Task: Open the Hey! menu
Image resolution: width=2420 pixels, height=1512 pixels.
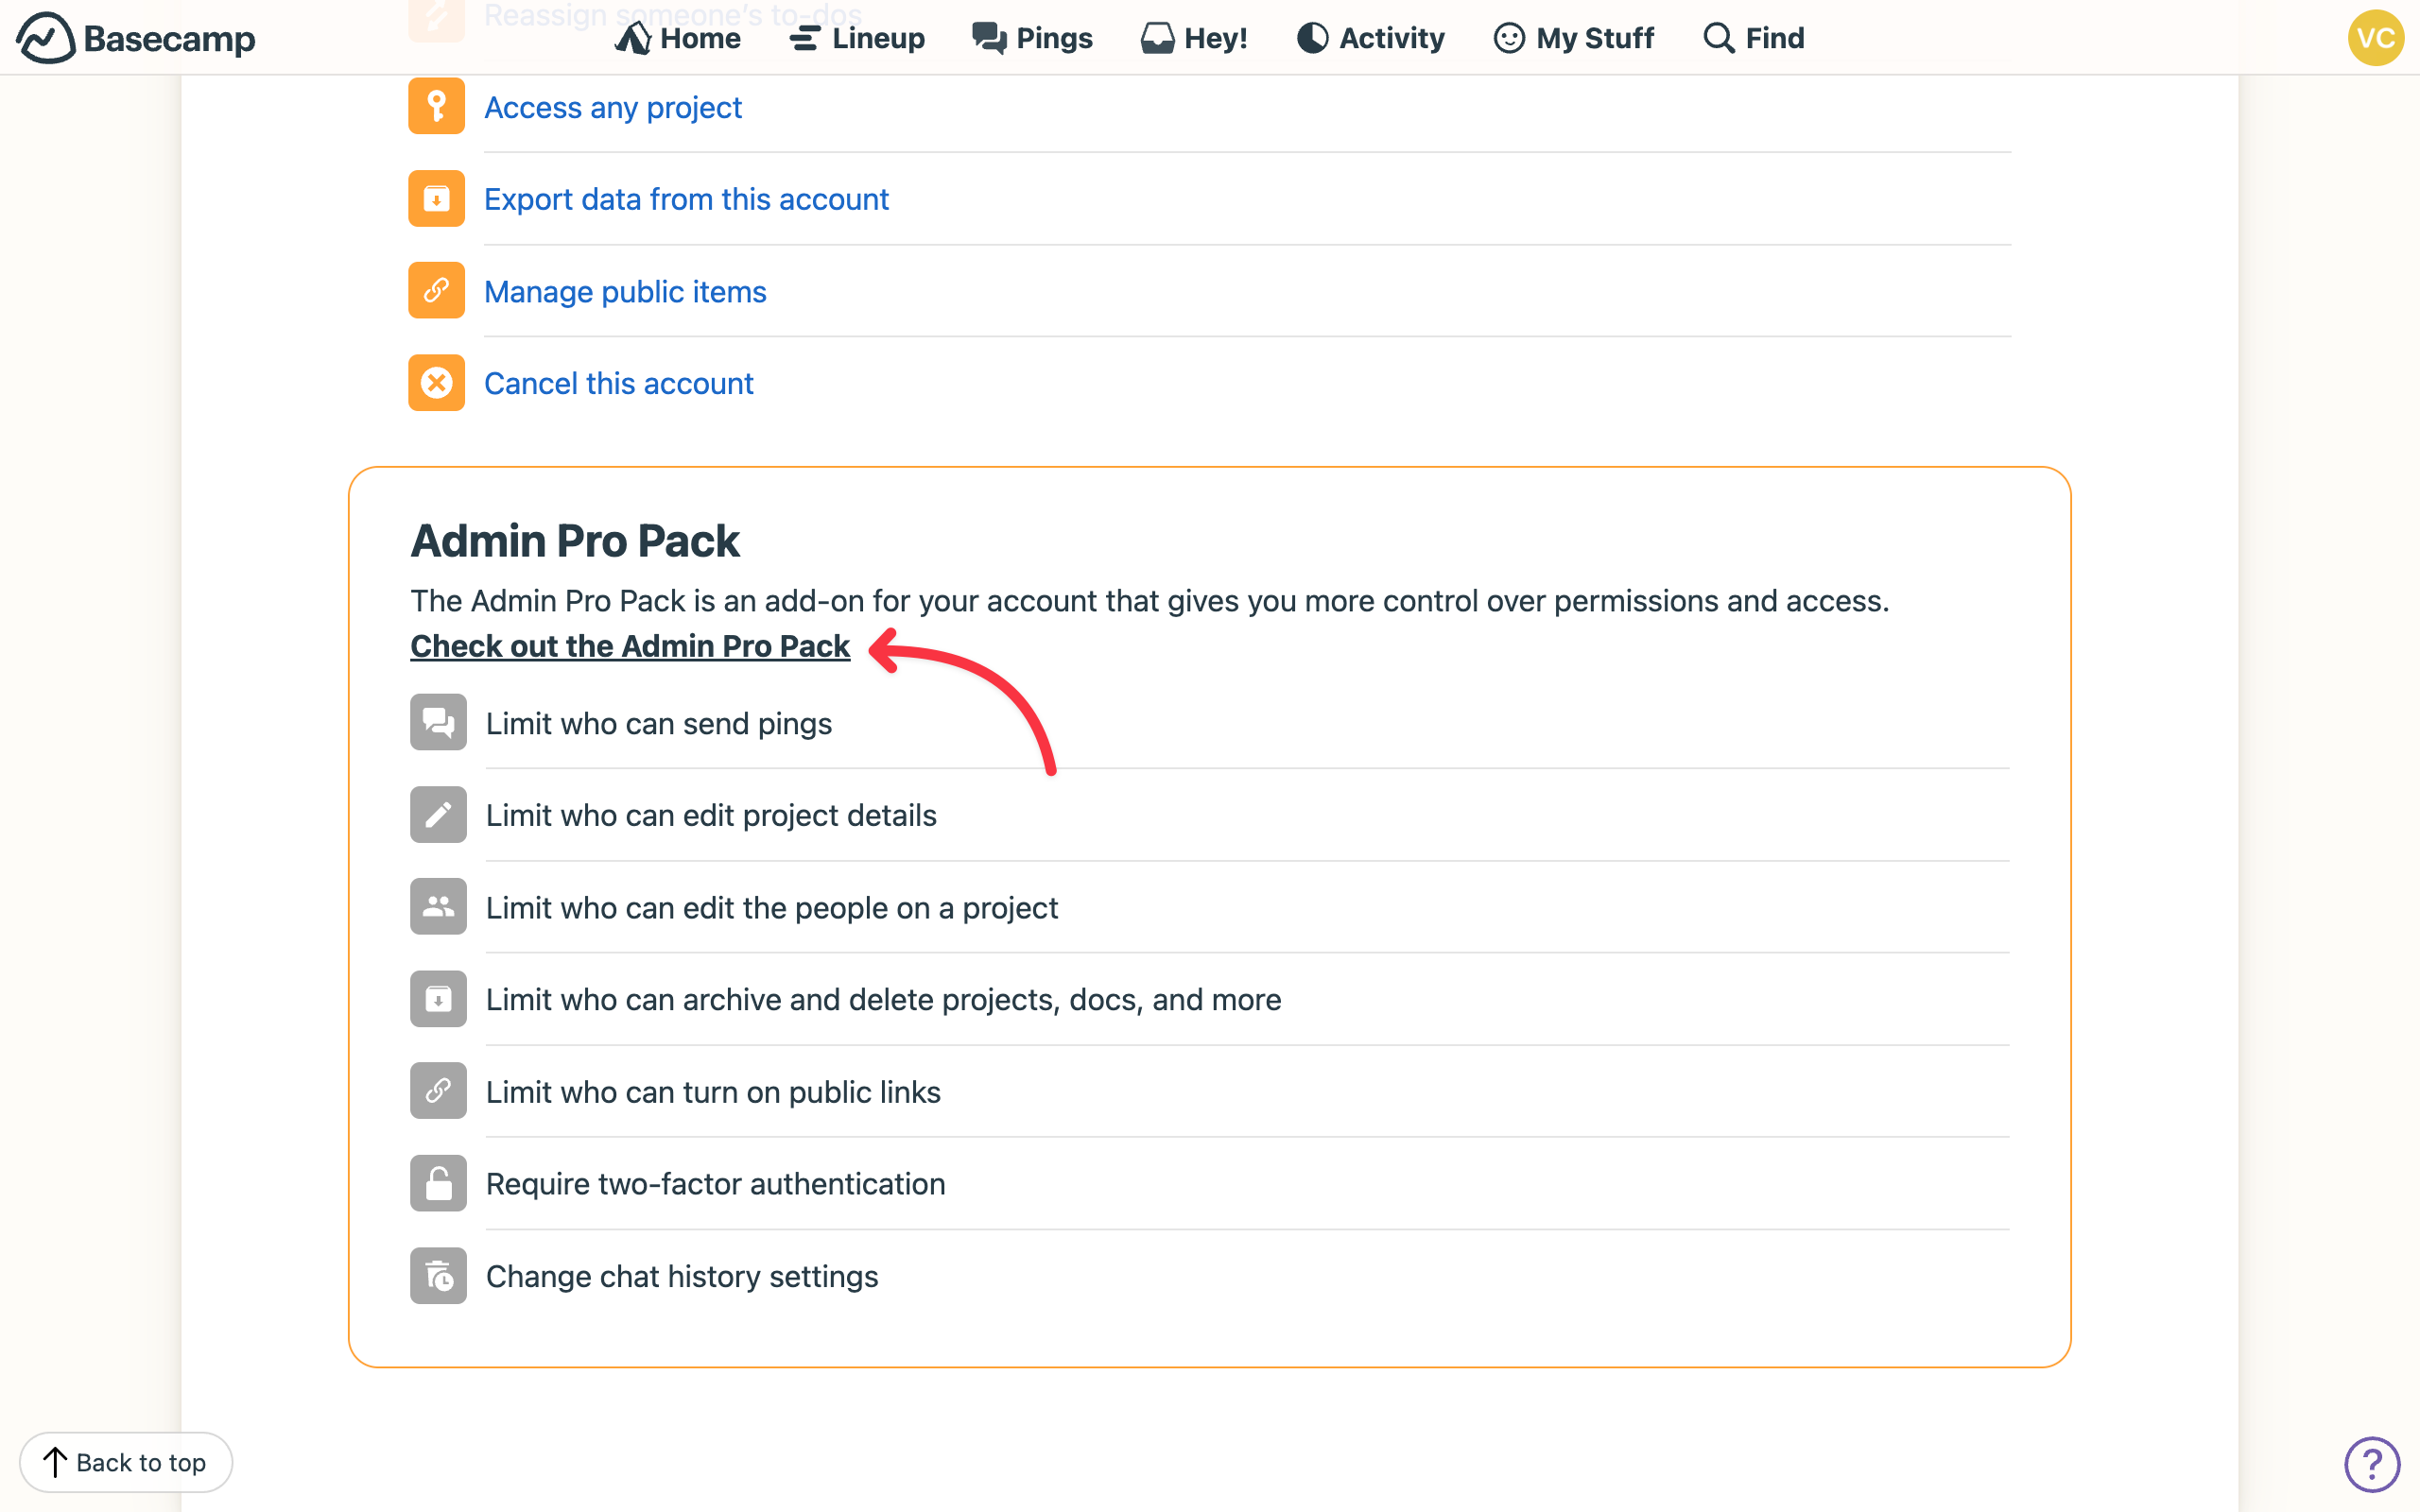Action: pos(1194,38)
